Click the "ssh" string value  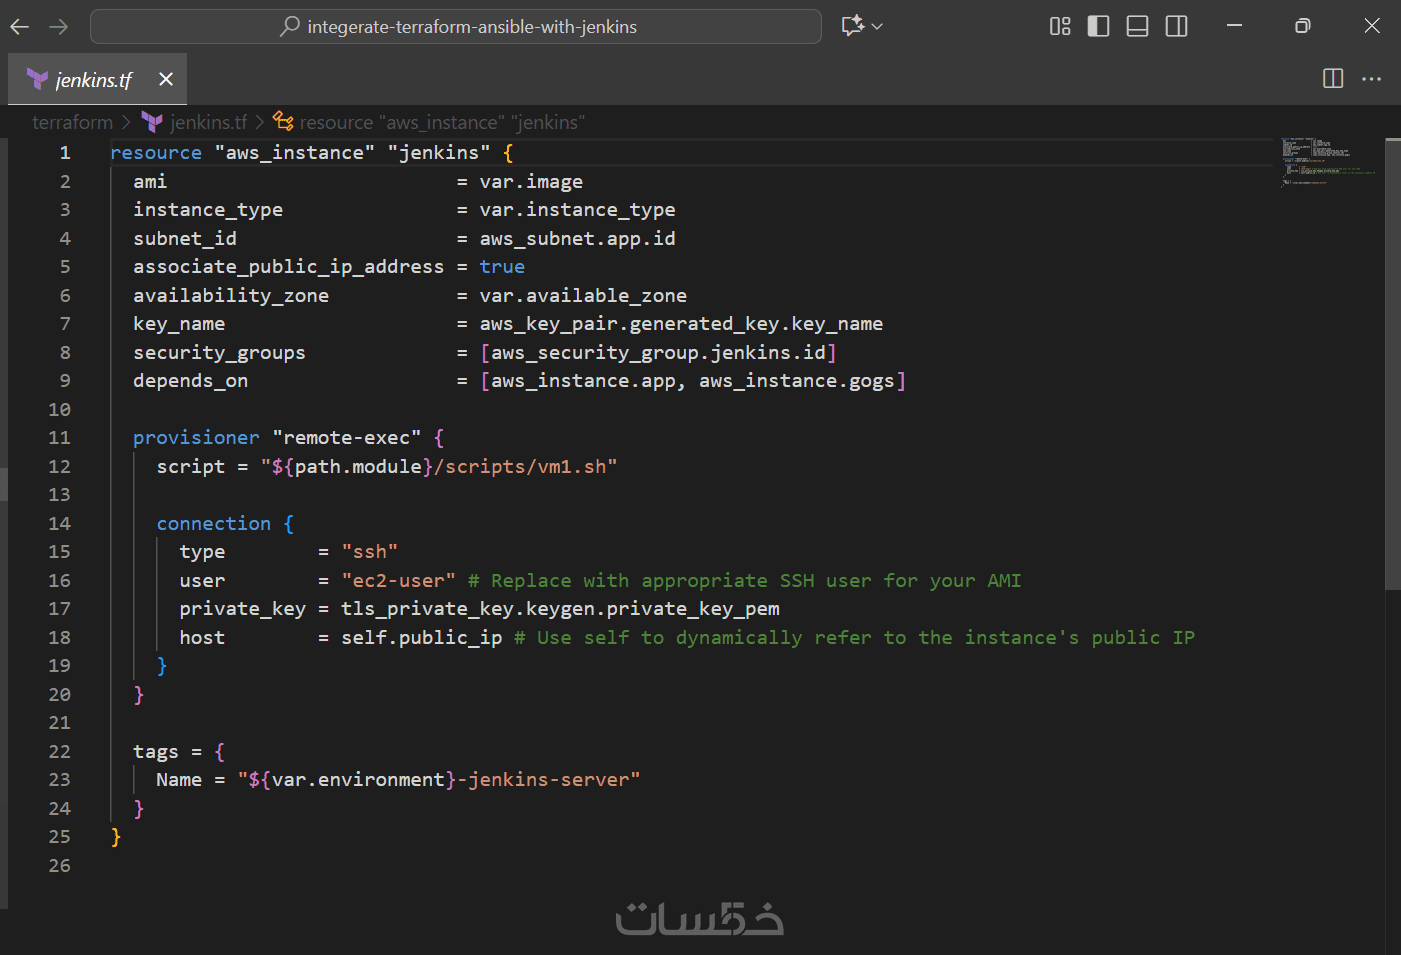tap(370, 552)
